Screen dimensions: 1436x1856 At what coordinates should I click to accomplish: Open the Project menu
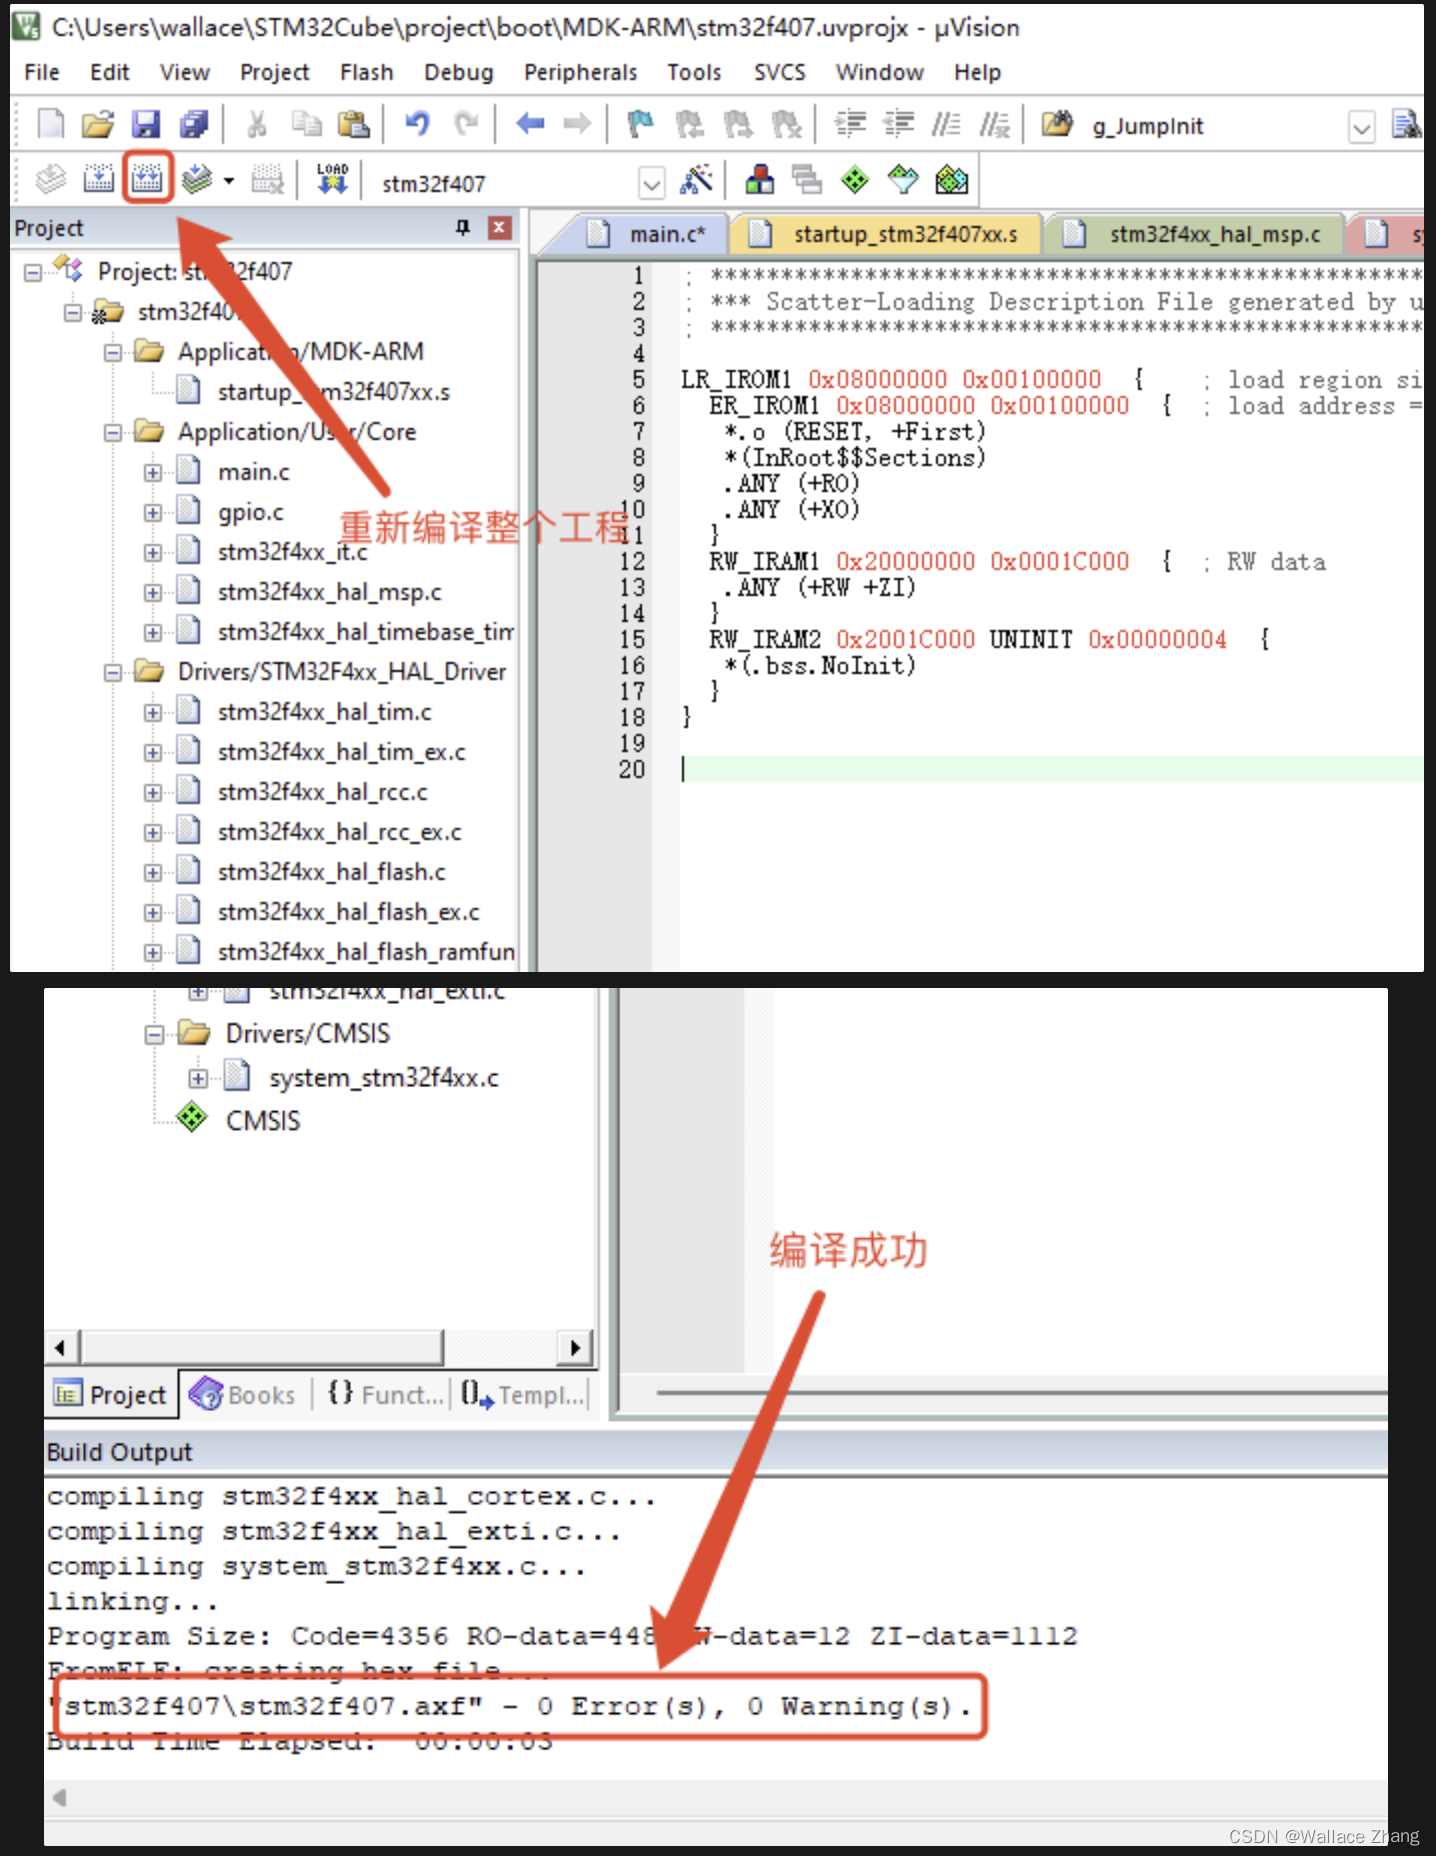coord(274,72)
